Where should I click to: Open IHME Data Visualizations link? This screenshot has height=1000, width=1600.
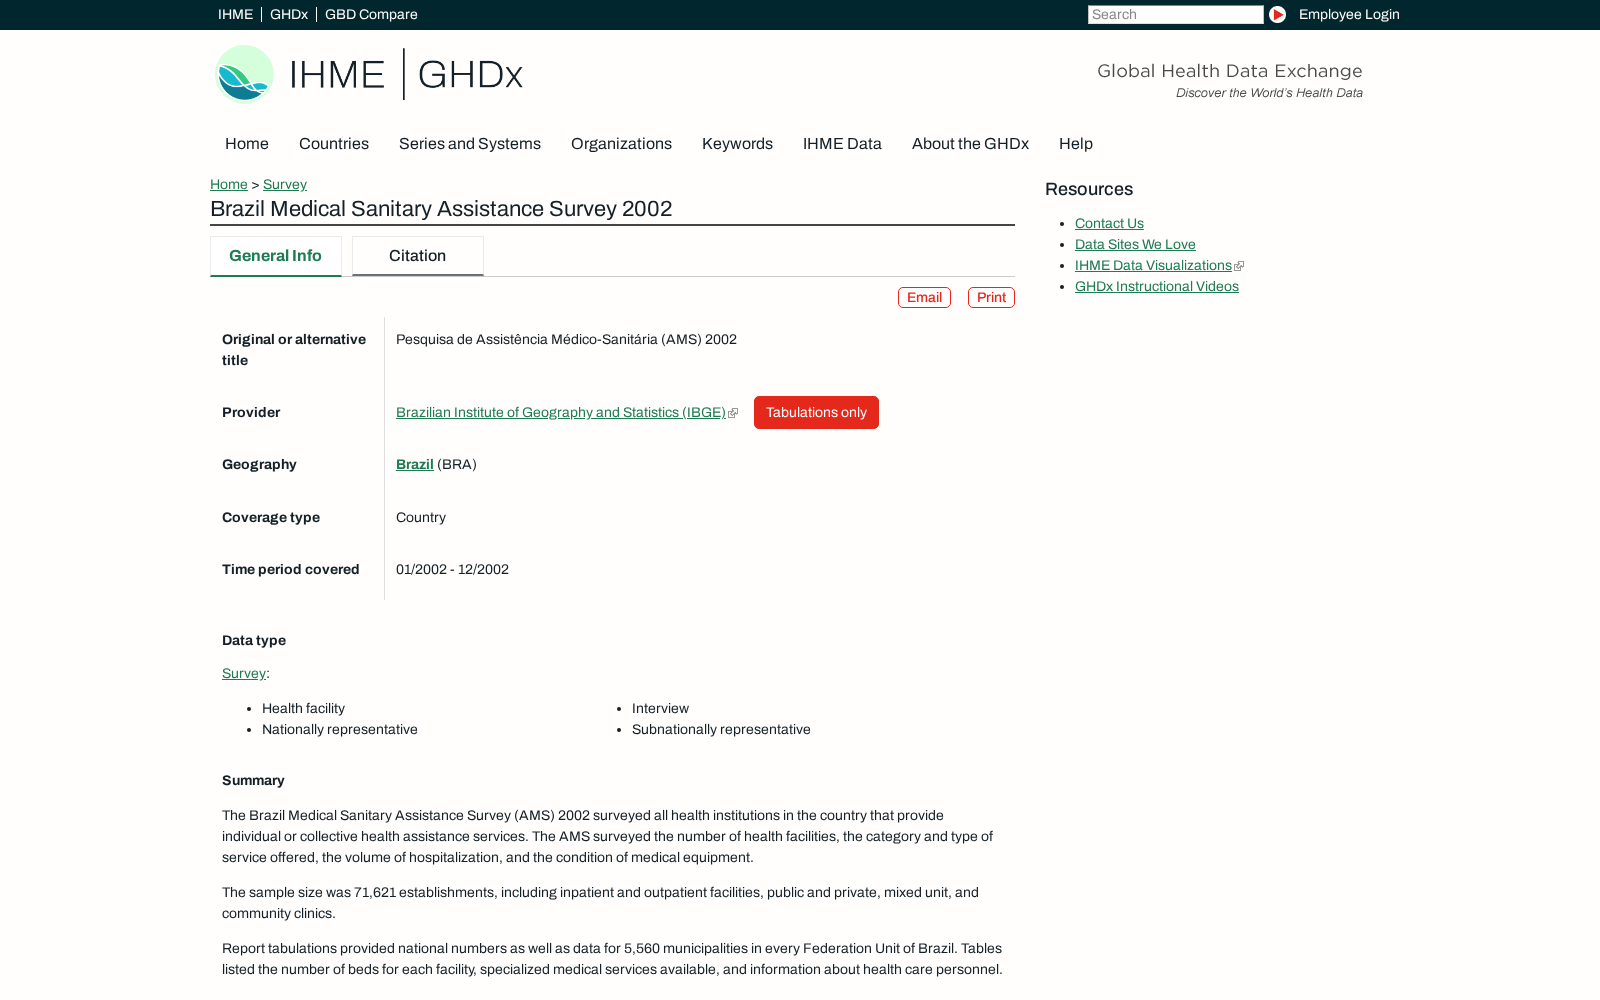[1153, 266]
